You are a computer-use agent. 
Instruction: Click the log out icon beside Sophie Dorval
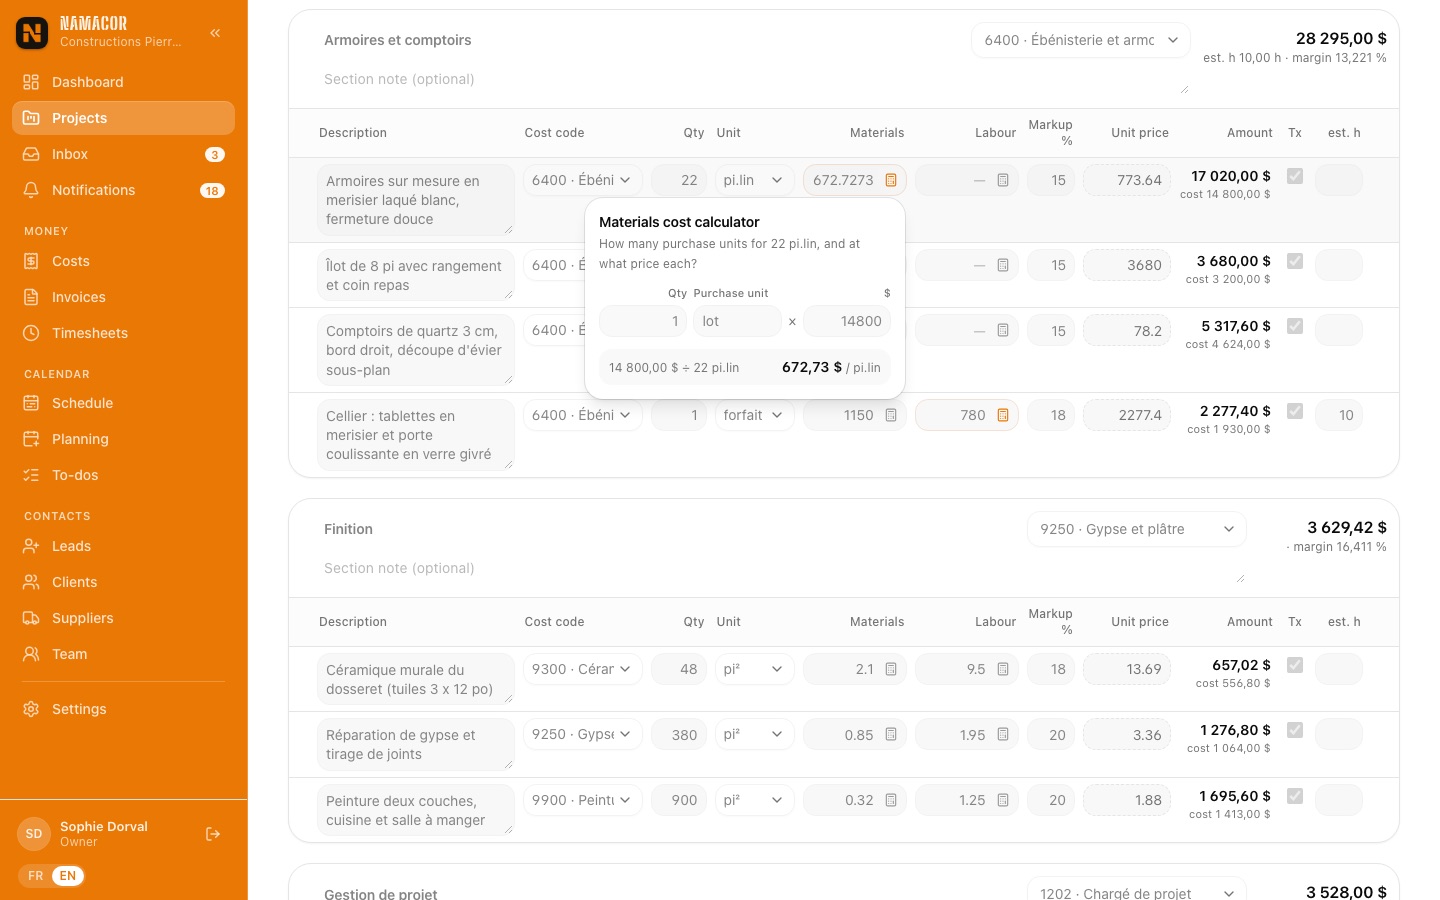213,834
